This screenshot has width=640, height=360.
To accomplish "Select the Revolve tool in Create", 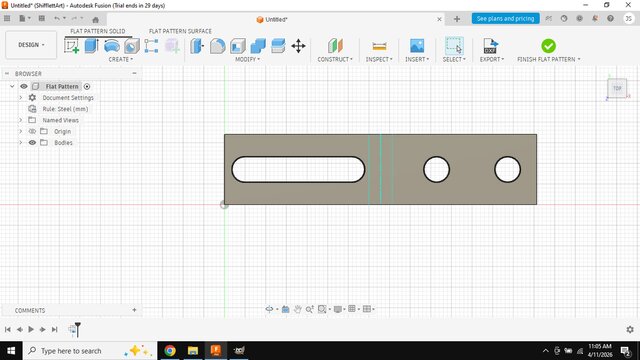I will [111, 46].
